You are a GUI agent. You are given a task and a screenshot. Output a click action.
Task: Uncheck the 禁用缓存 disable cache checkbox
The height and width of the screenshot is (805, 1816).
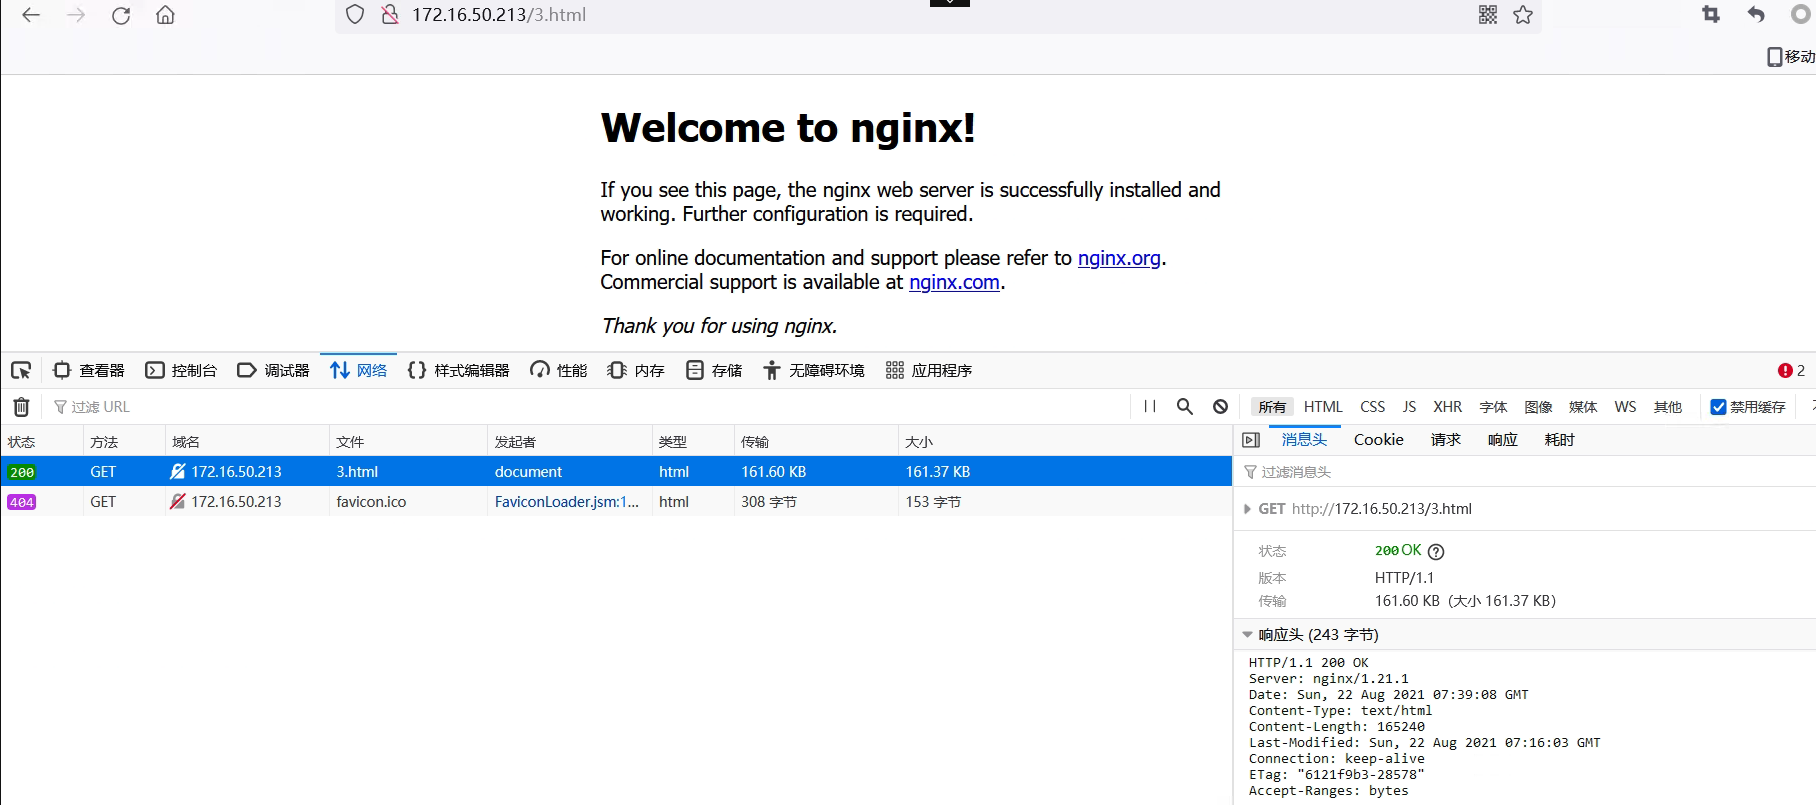point(1718,407)
